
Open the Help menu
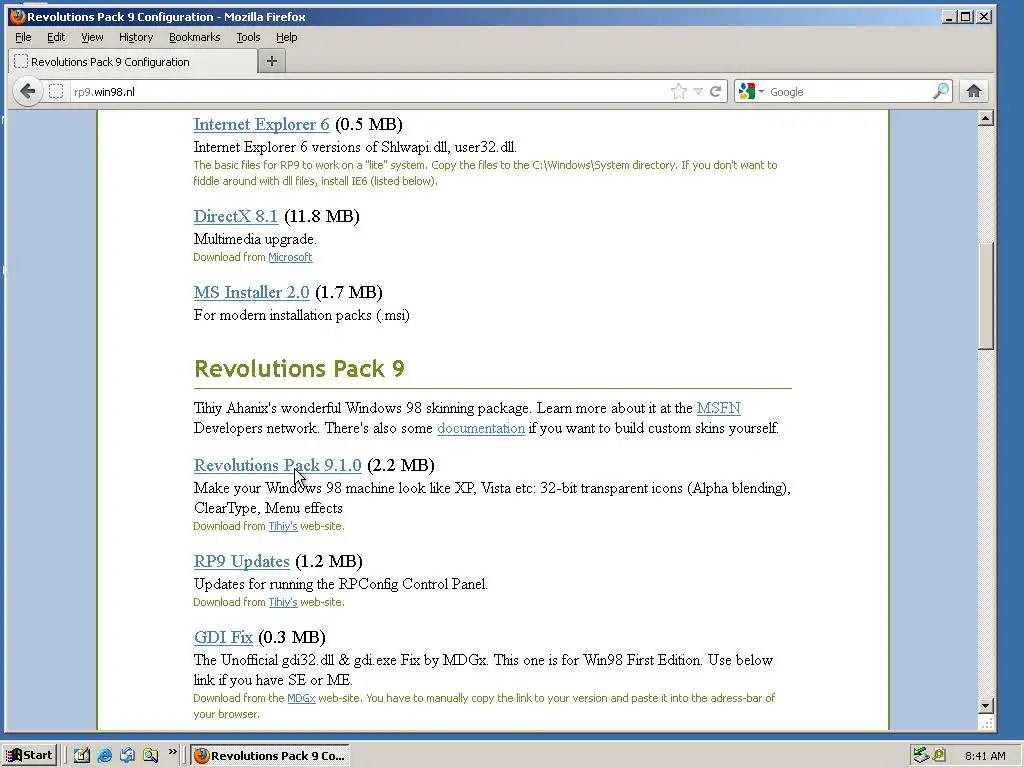tap(286, 37)
